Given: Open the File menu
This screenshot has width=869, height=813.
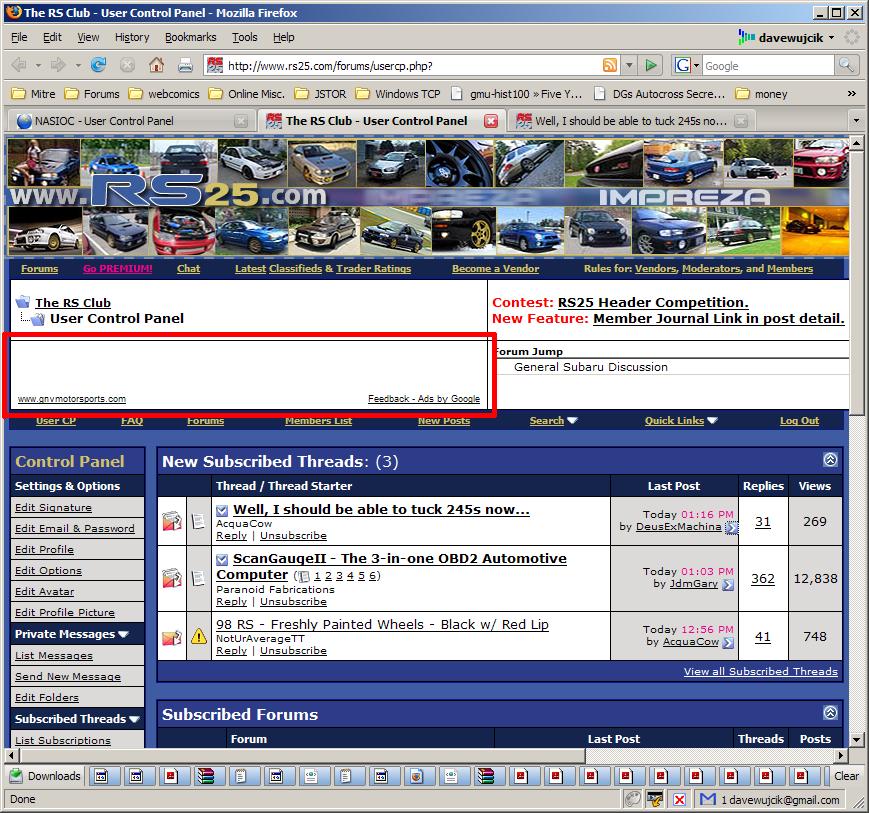Looking at the screenshot, I should coord(19,37).
